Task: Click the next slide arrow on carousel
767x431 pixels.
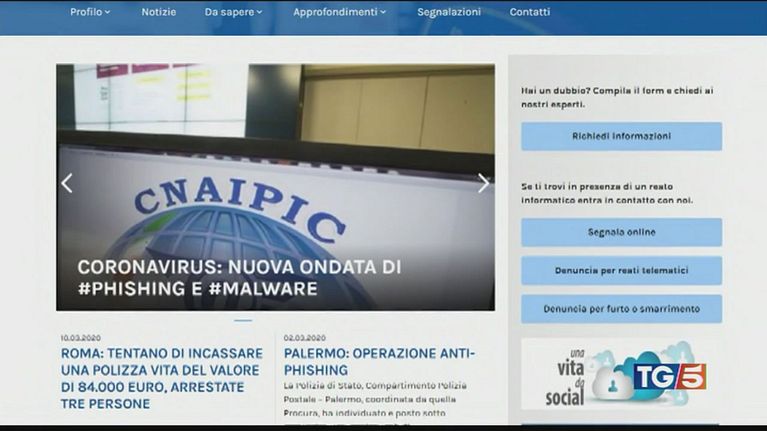Action: tap(483, 183)
